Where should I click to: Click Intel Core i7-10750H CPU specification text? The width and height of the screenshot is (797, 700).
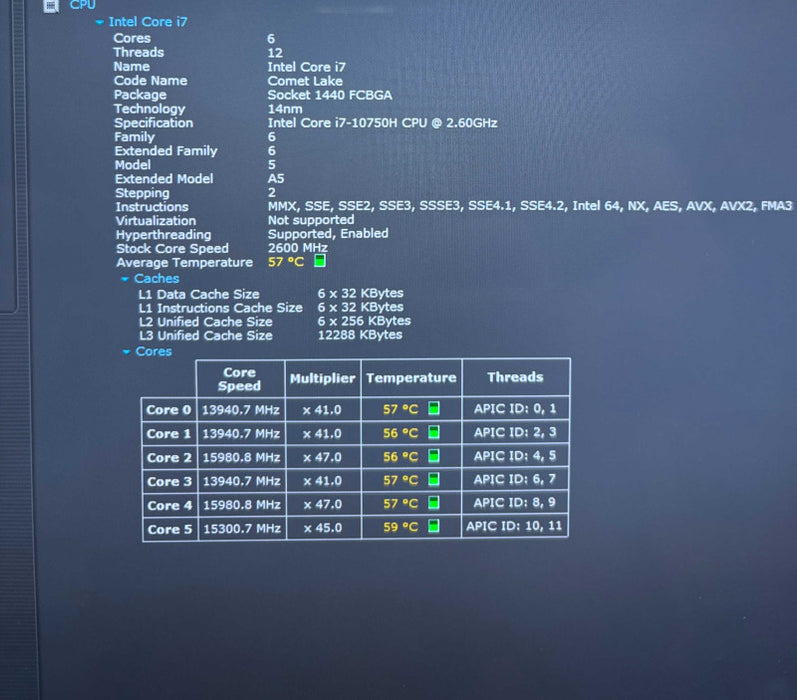[x=382, y=123]
